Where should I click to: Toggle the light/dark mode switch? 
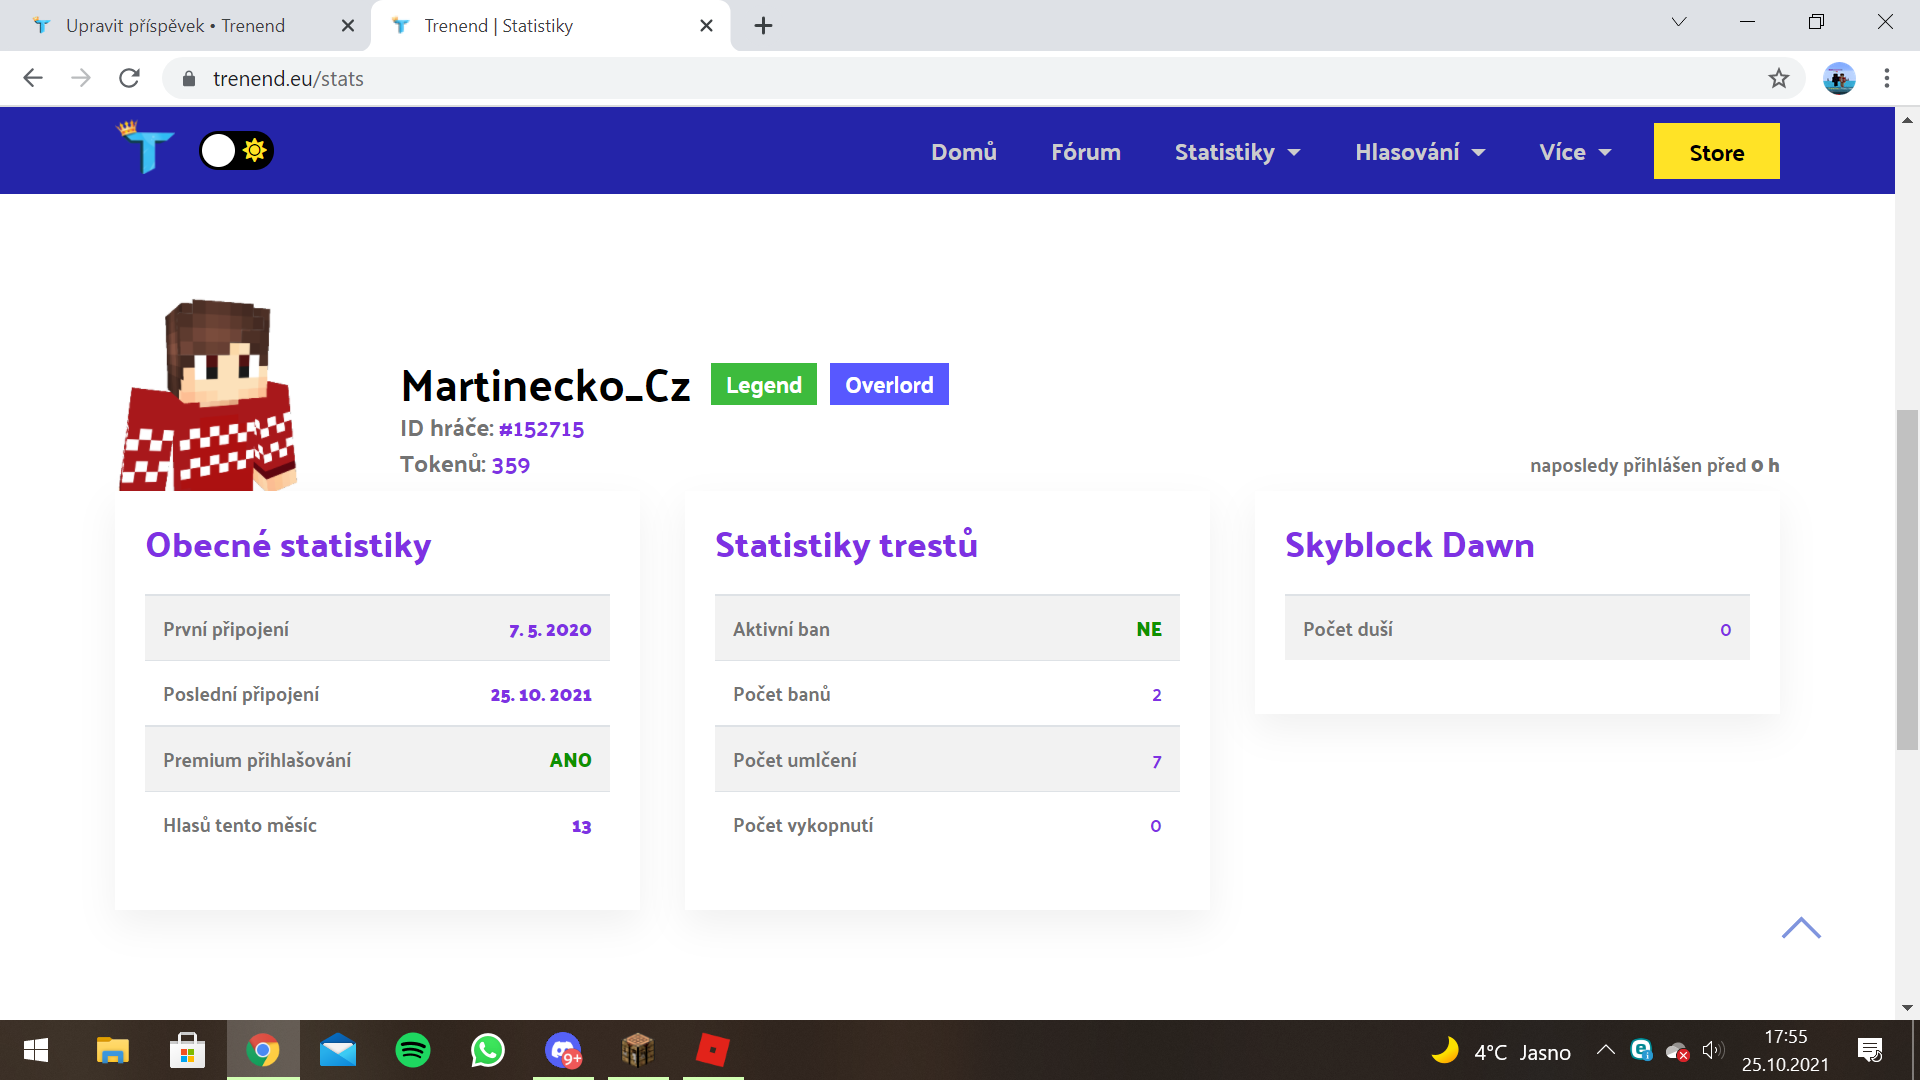point(236,151)
